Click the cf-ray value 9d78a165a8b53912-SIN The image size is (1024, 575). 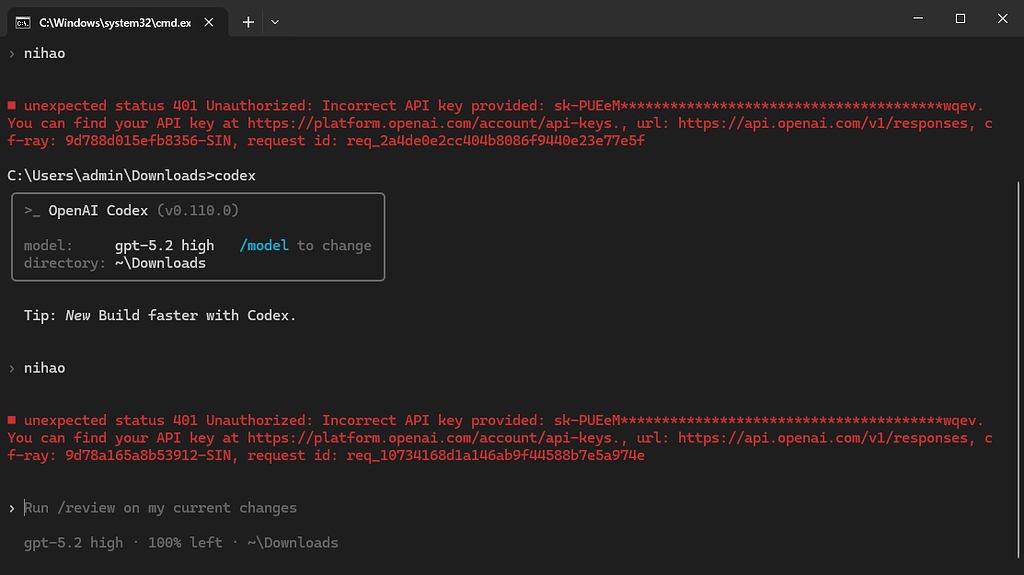coord(148,455)
